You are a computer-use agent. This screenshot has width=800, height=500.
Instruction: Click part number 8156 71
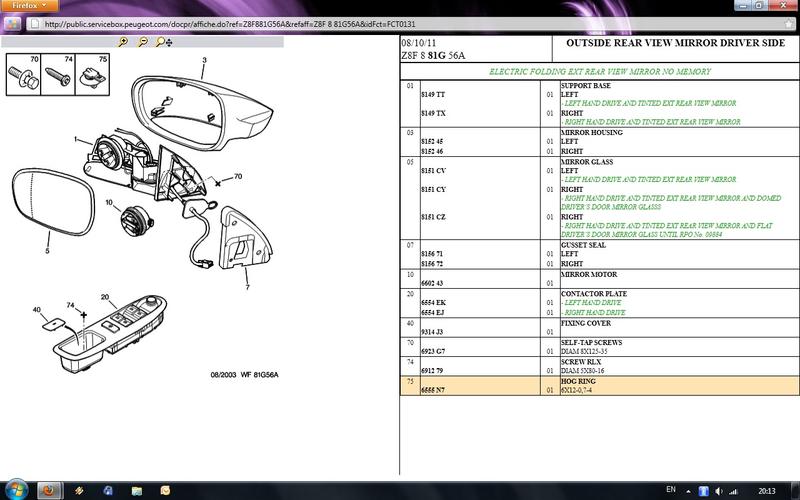pyautogui.click(x=432, y=254)
